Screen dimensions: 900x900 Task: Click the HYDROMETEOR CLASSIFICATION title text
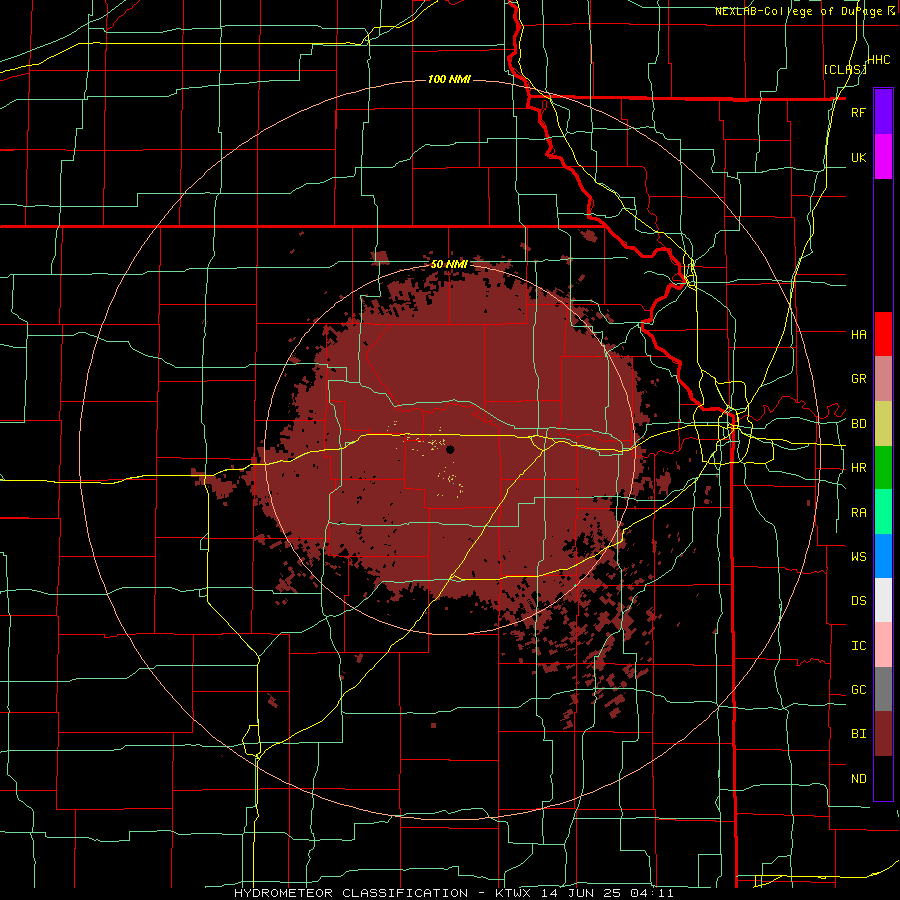(351, 893)
